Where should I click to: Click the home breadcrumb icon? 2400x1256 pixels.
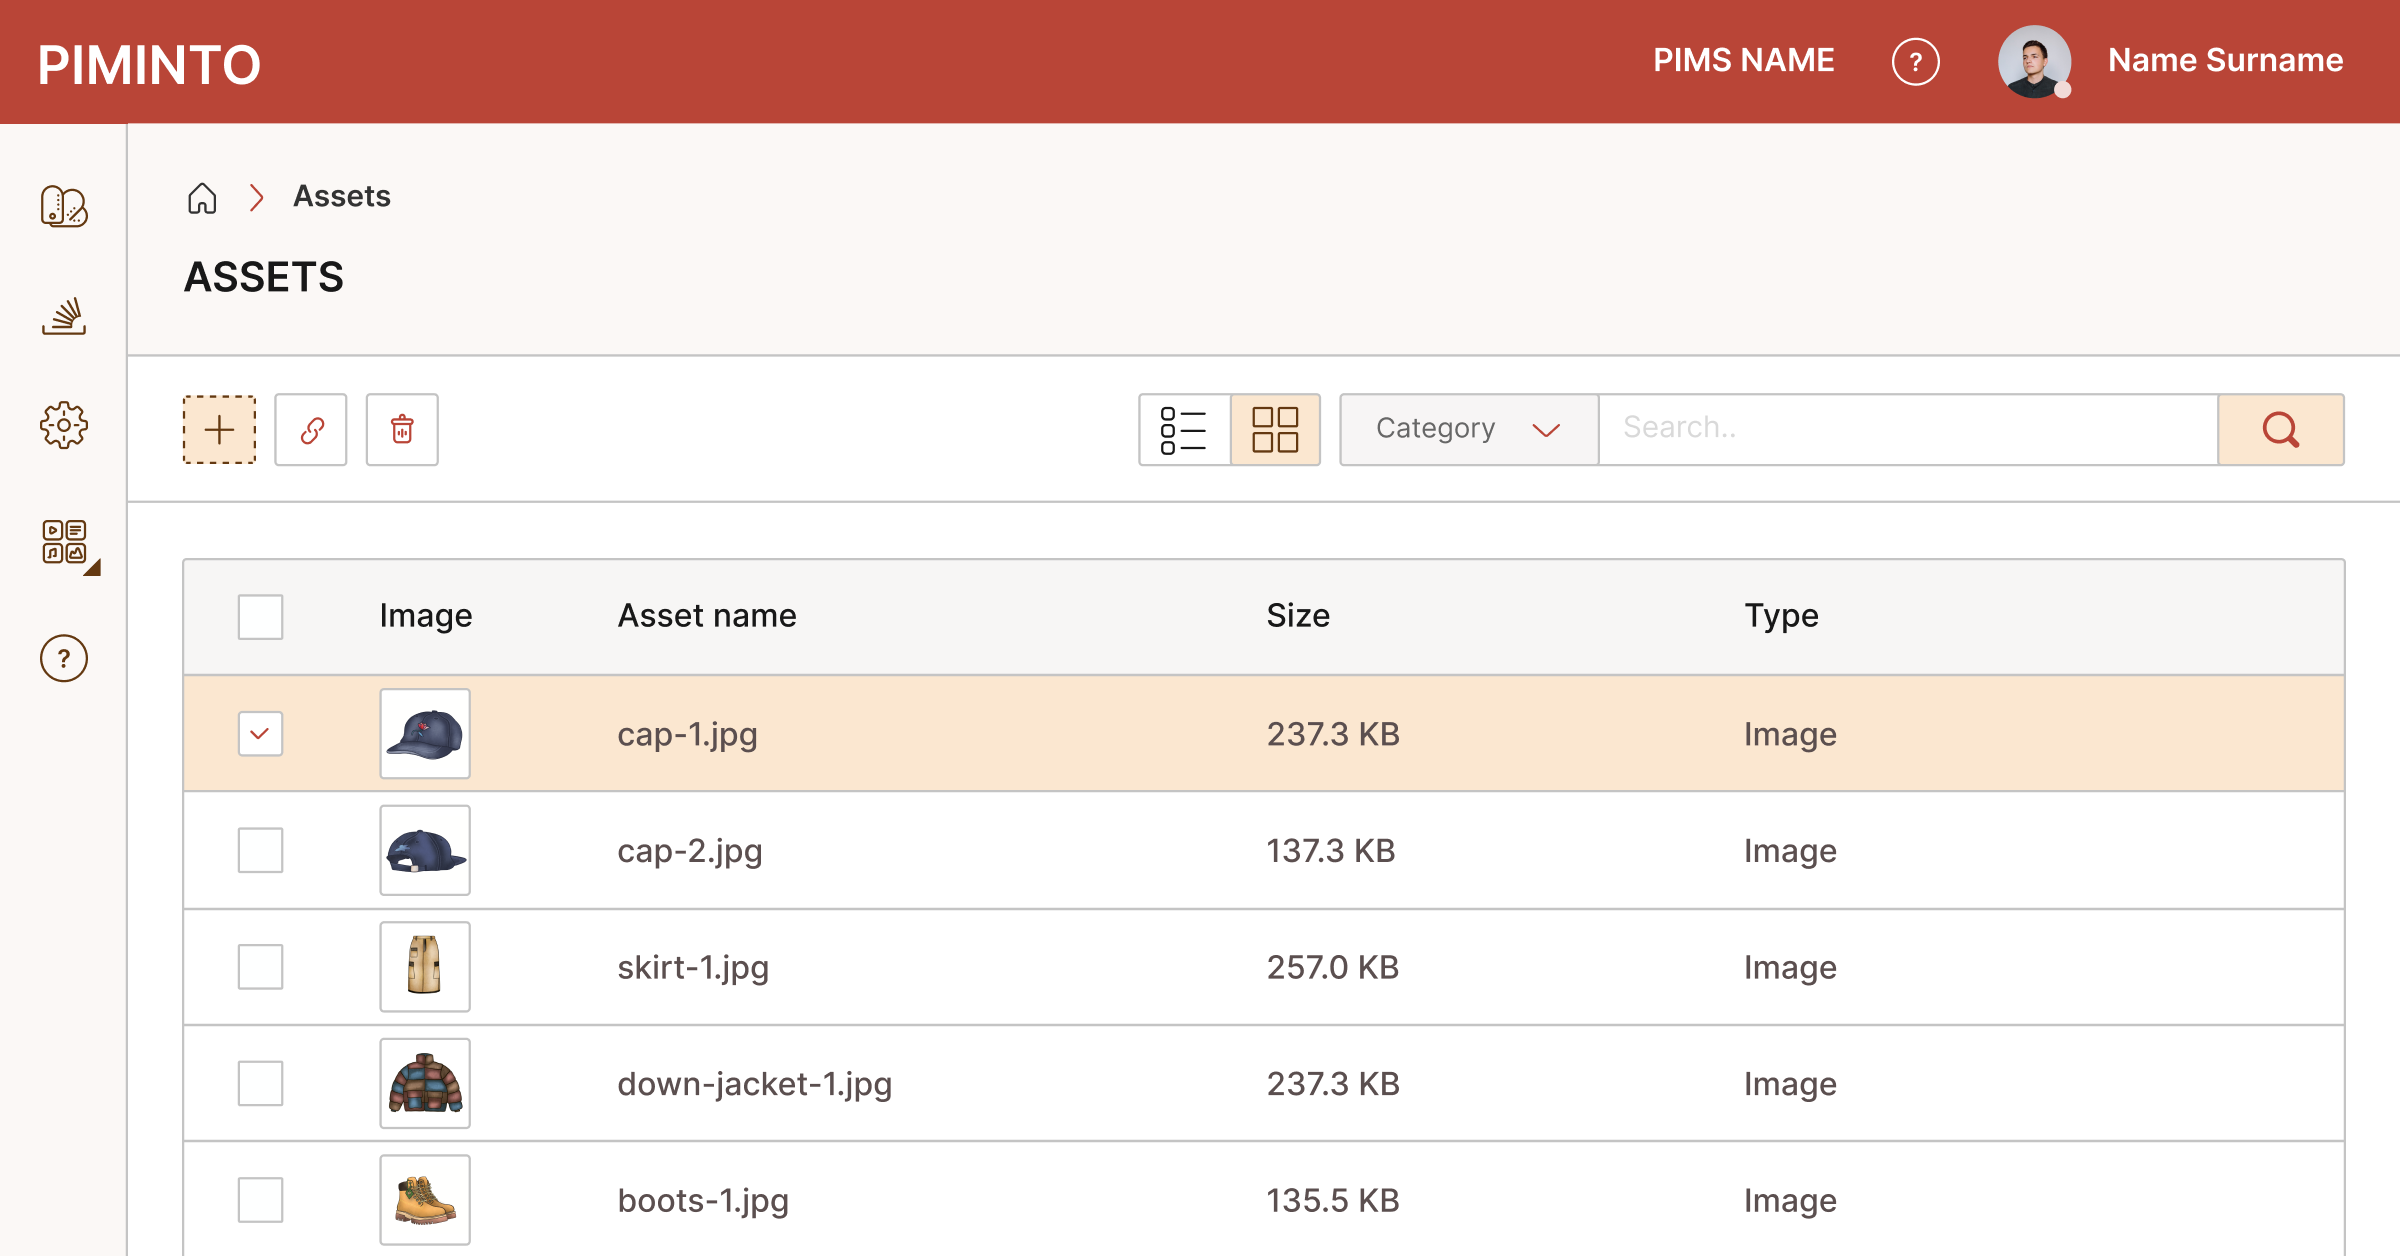pos(202,198)
